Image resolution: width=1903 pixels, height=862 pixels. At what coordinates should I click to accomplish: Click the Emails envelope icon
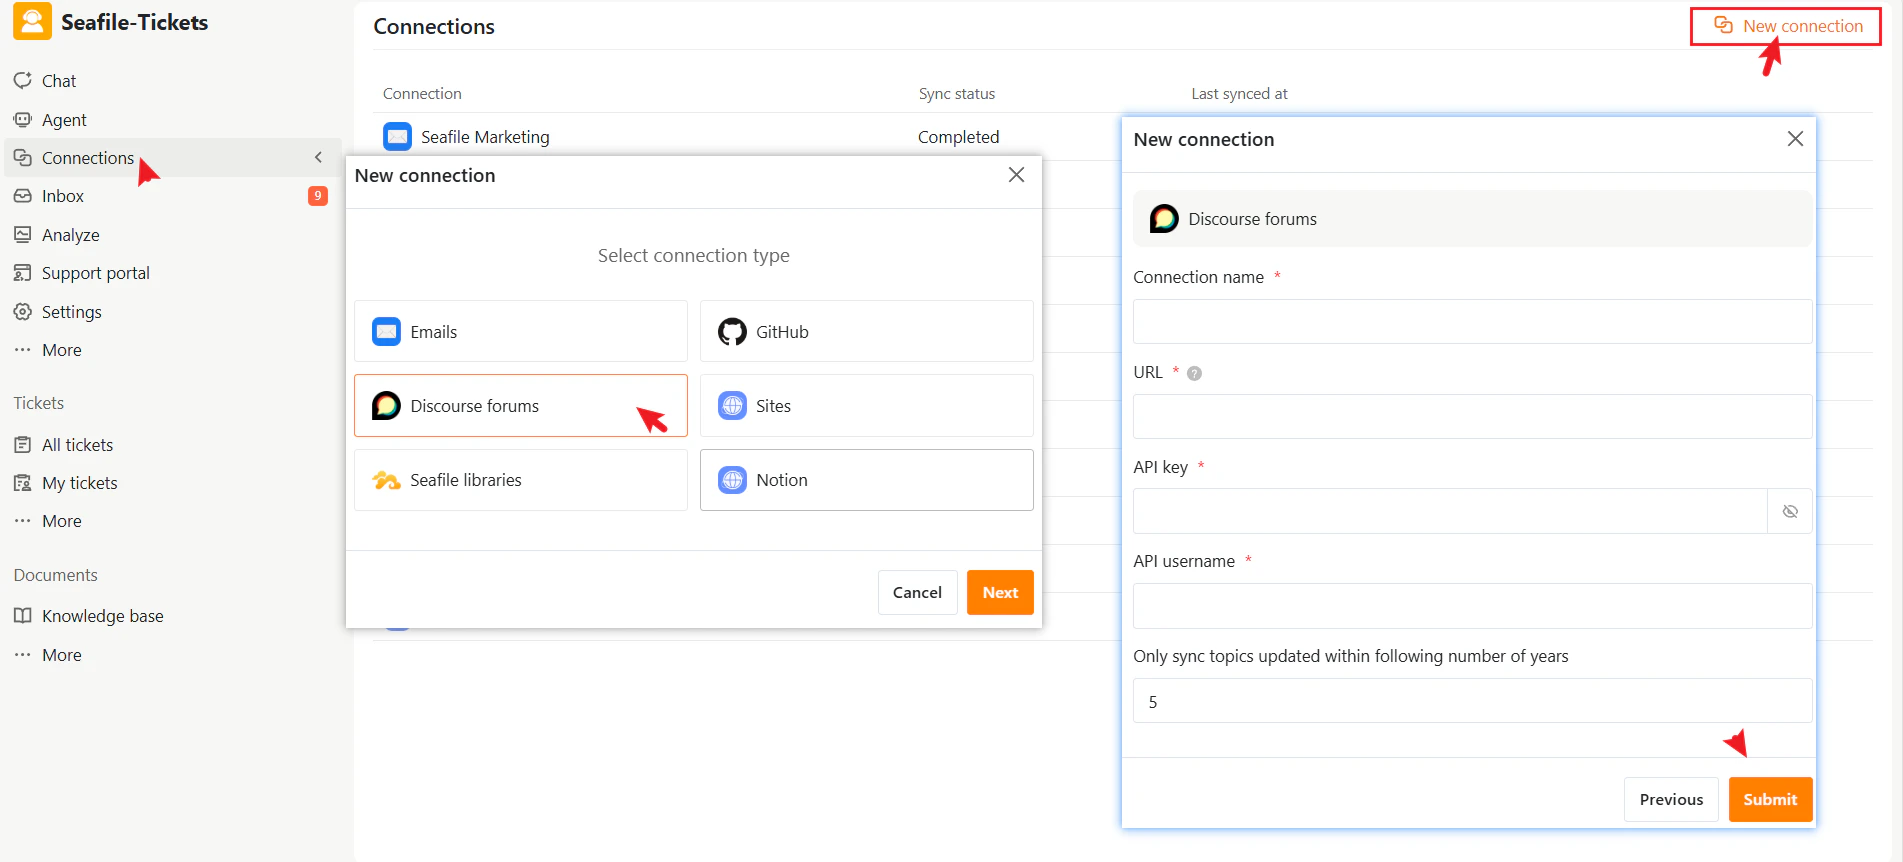386,331
